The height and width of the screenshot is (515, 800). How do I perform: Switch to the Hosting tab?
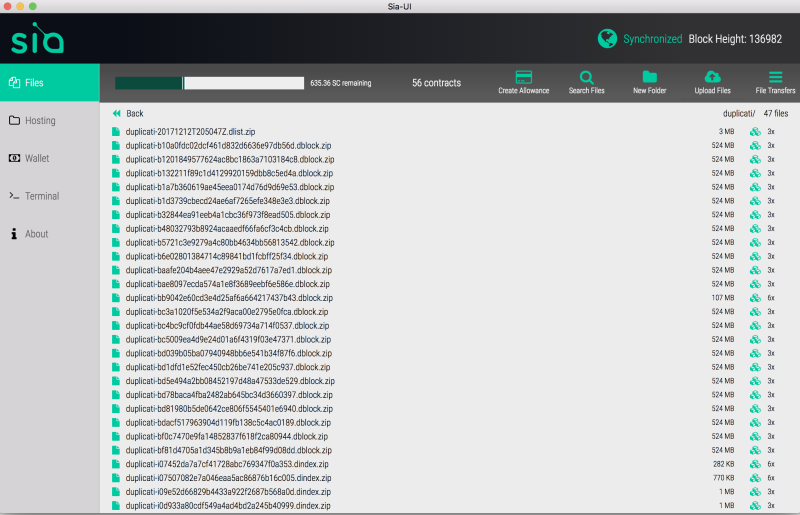coord(49,120)
